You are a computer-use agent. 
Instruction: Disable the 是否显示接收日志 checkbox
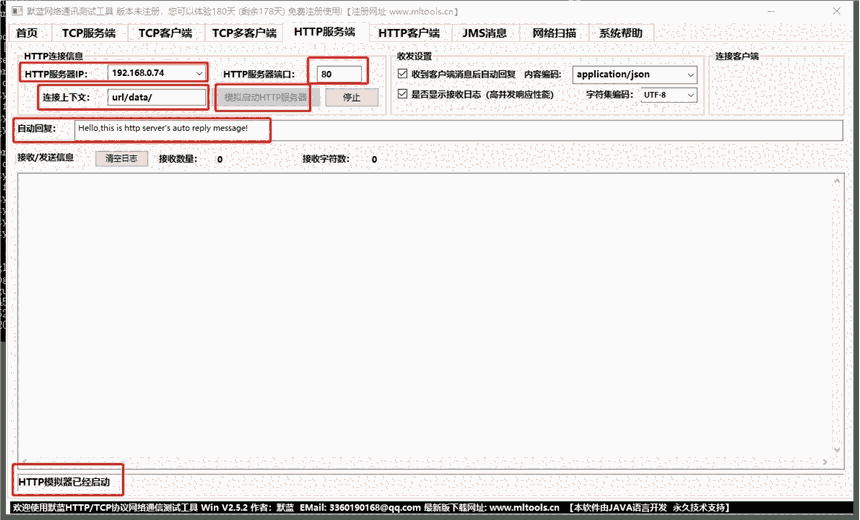402,95
